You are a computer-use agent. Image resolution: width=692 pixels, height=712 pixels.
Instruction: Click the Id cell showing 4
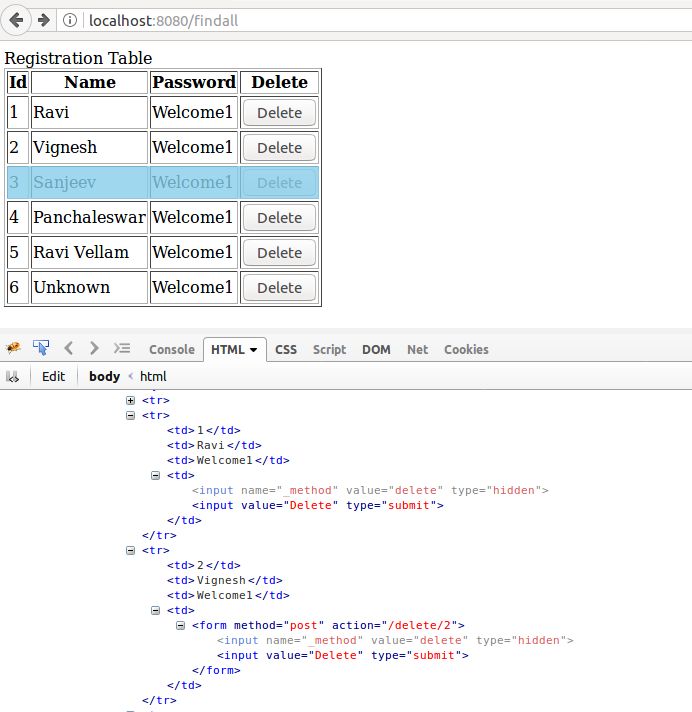pos(18,218)
